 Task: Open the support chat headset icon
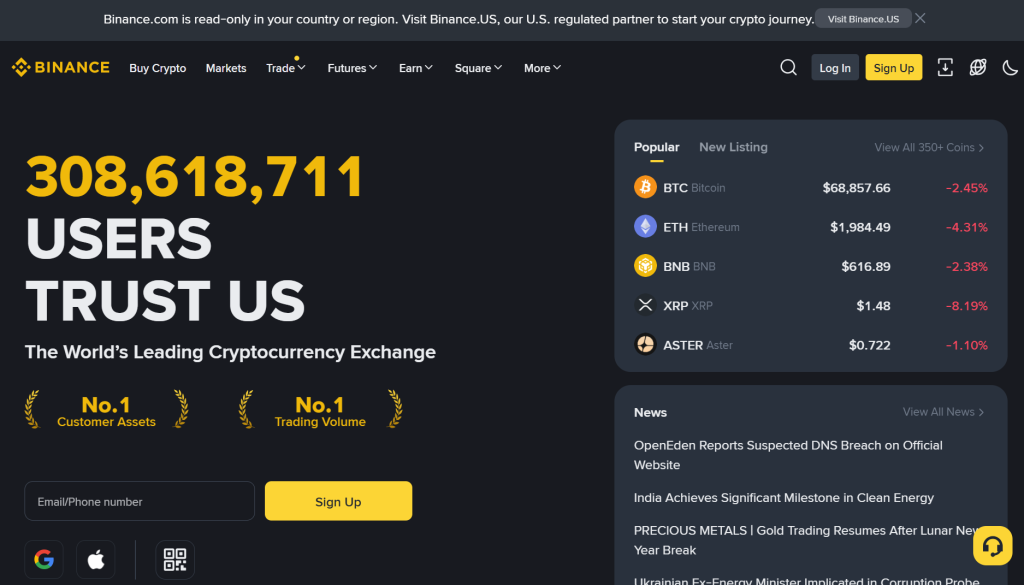pos(992,546)
